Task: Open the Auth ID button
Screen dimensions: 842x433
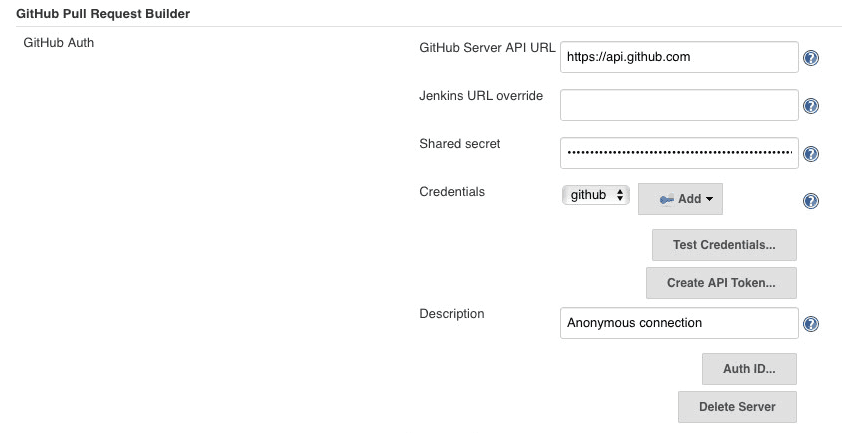Action: tap(749, 369)
